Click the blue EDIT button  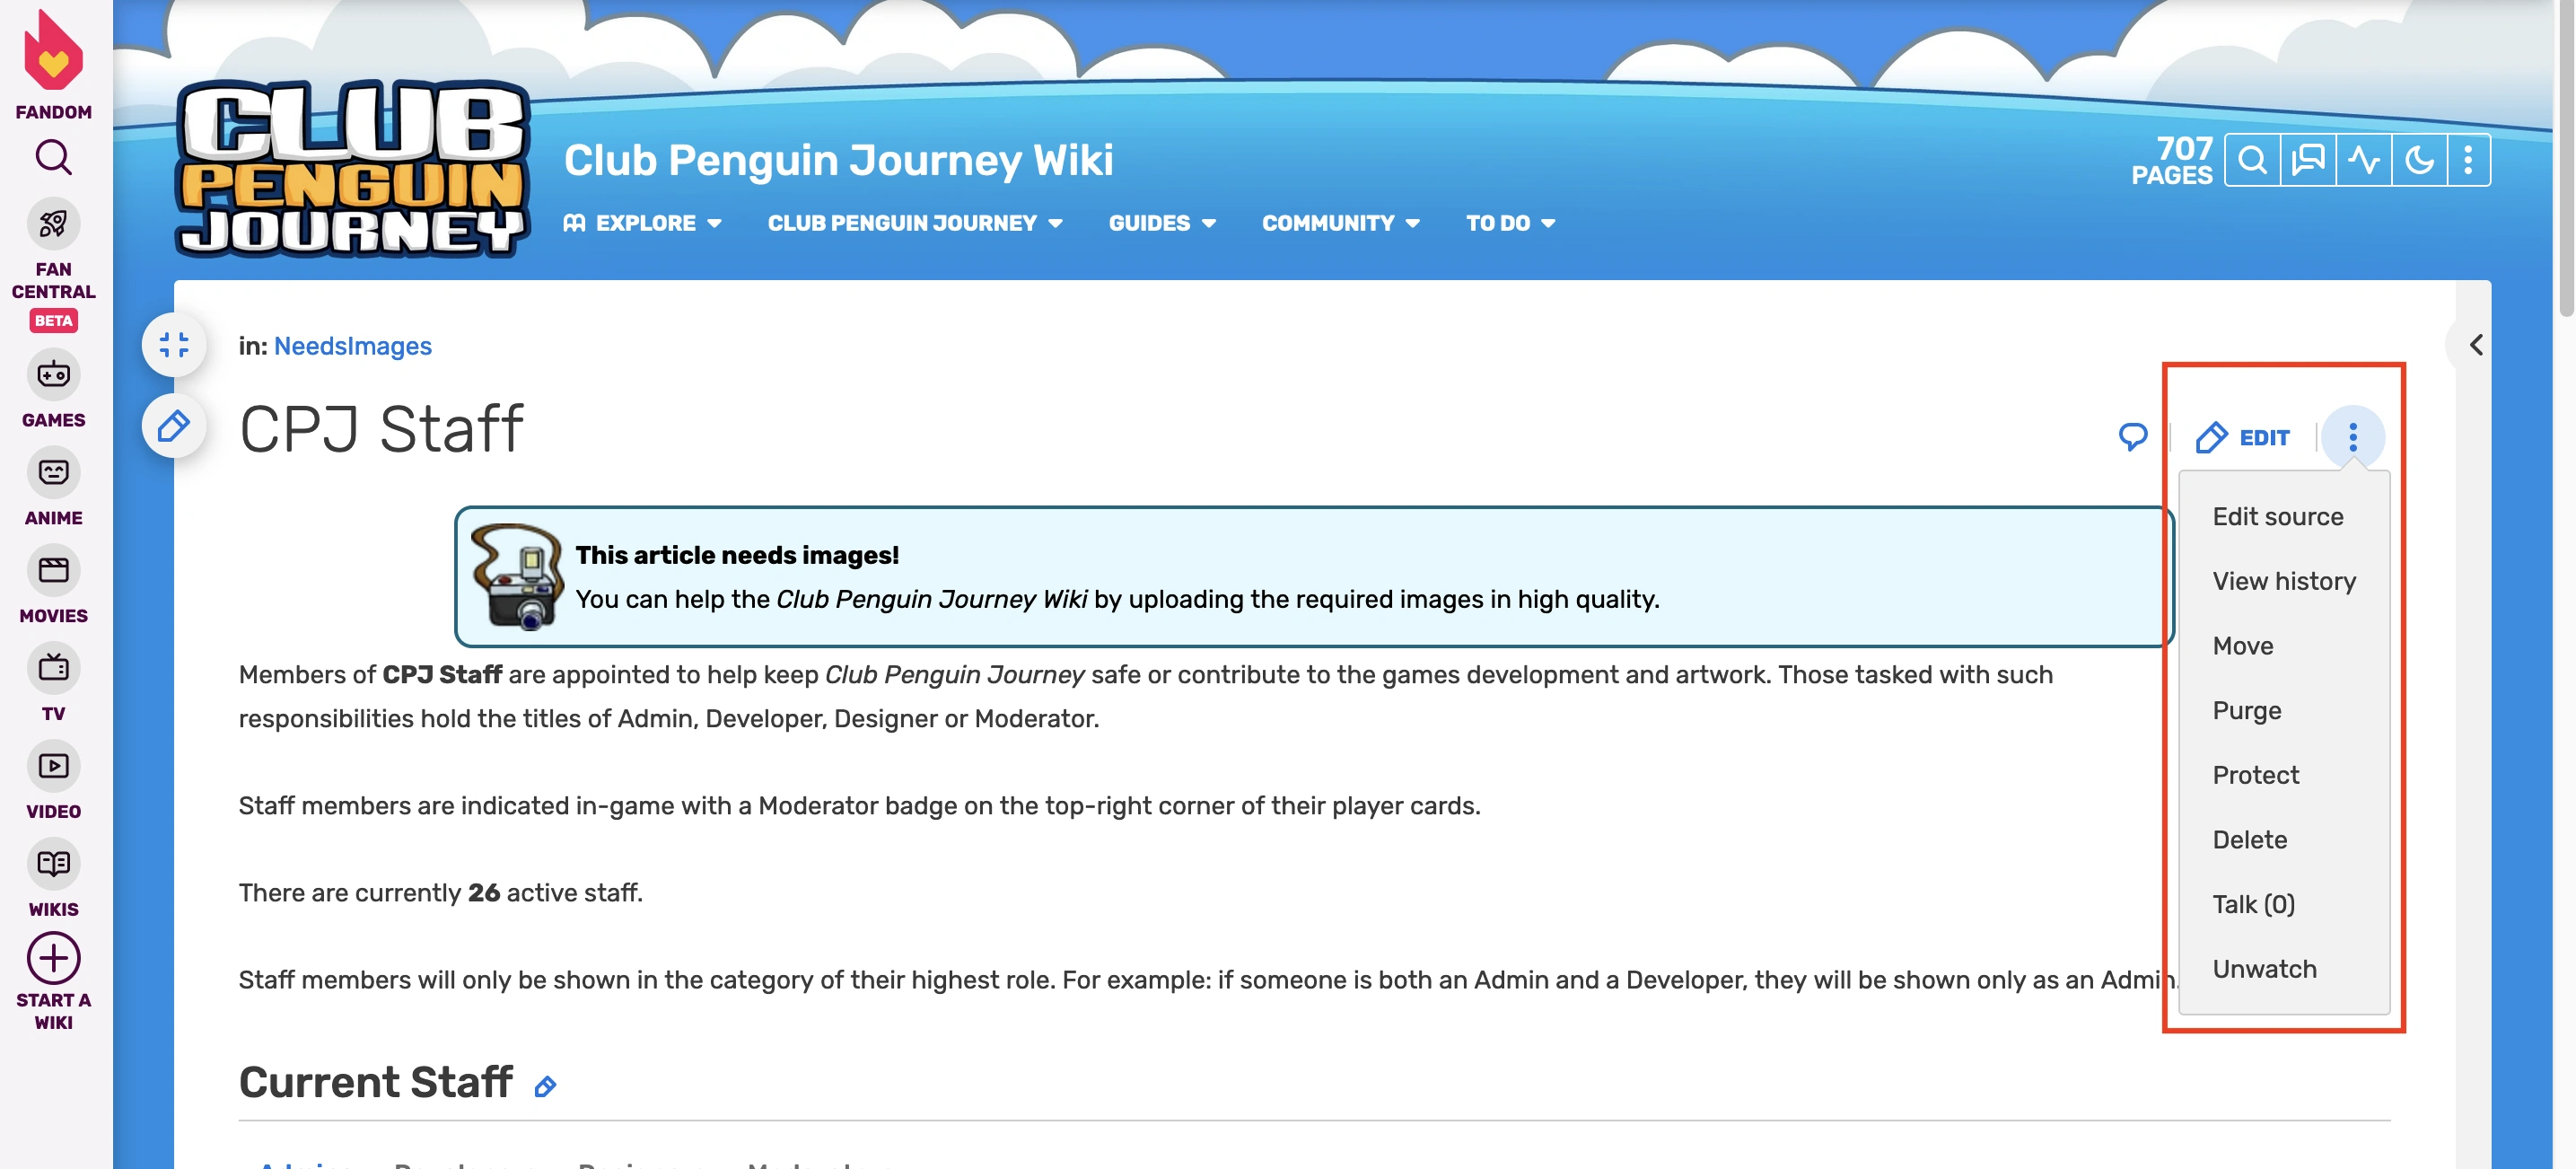2243,437
